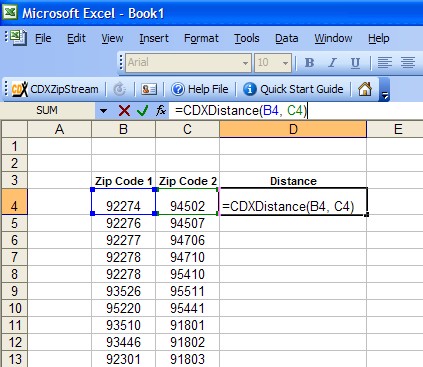Click cell containing 91802
This screenshot has height=367, width=423.
187,342
